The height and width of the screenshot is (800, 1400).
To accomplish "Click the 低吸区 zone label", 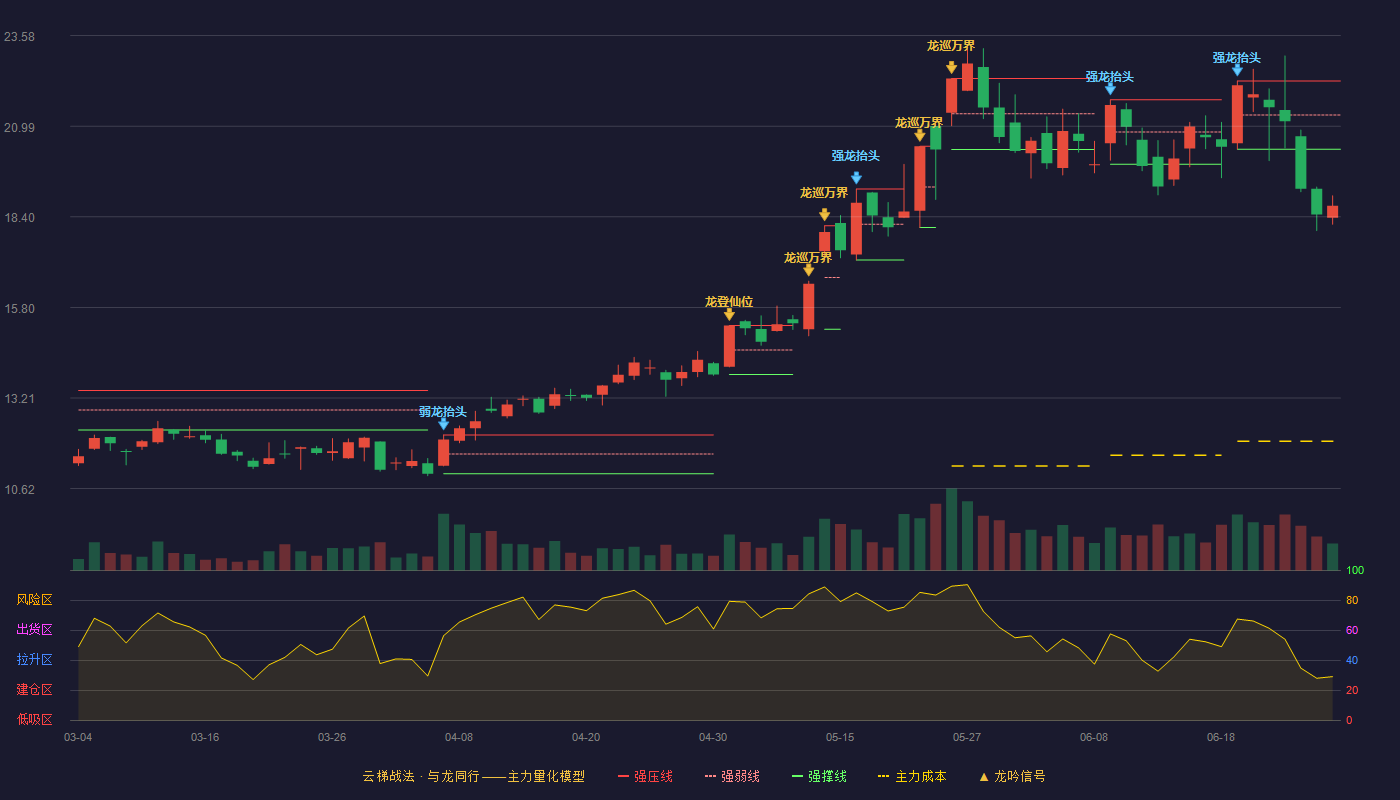I will coord(35,719).
